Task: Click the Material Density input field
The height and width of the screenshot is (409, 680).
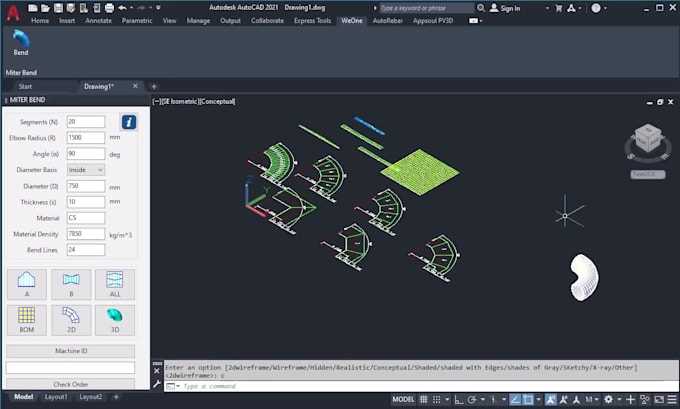Action: tap(86, 234)
